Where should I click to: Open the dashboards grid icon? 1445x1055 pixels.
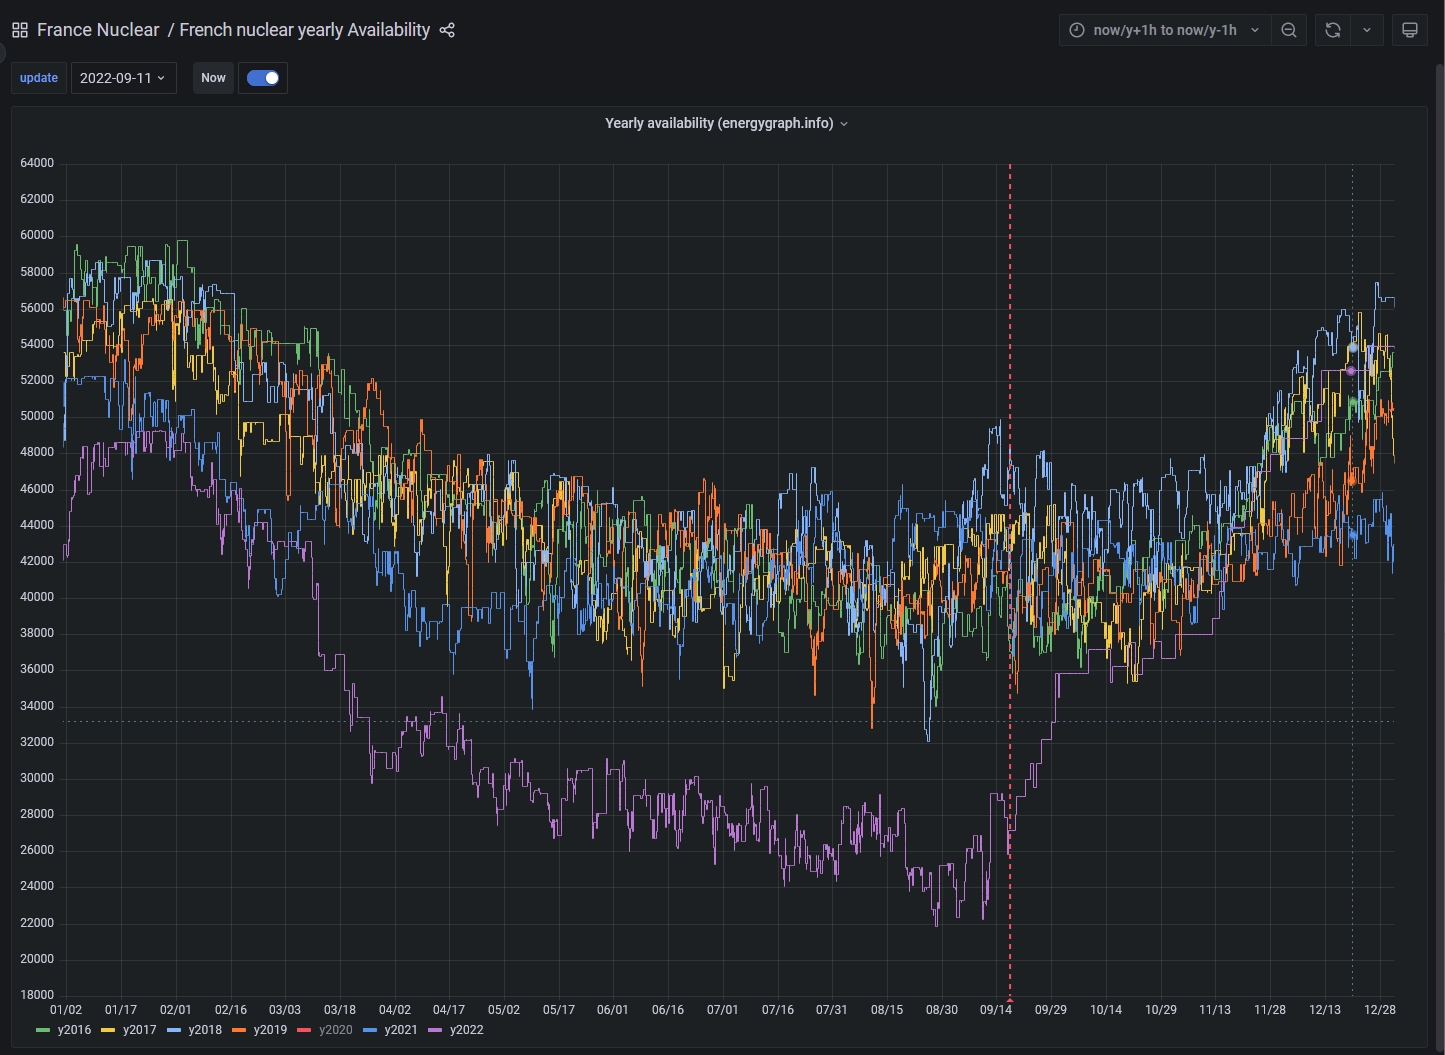tap(19, 30)
